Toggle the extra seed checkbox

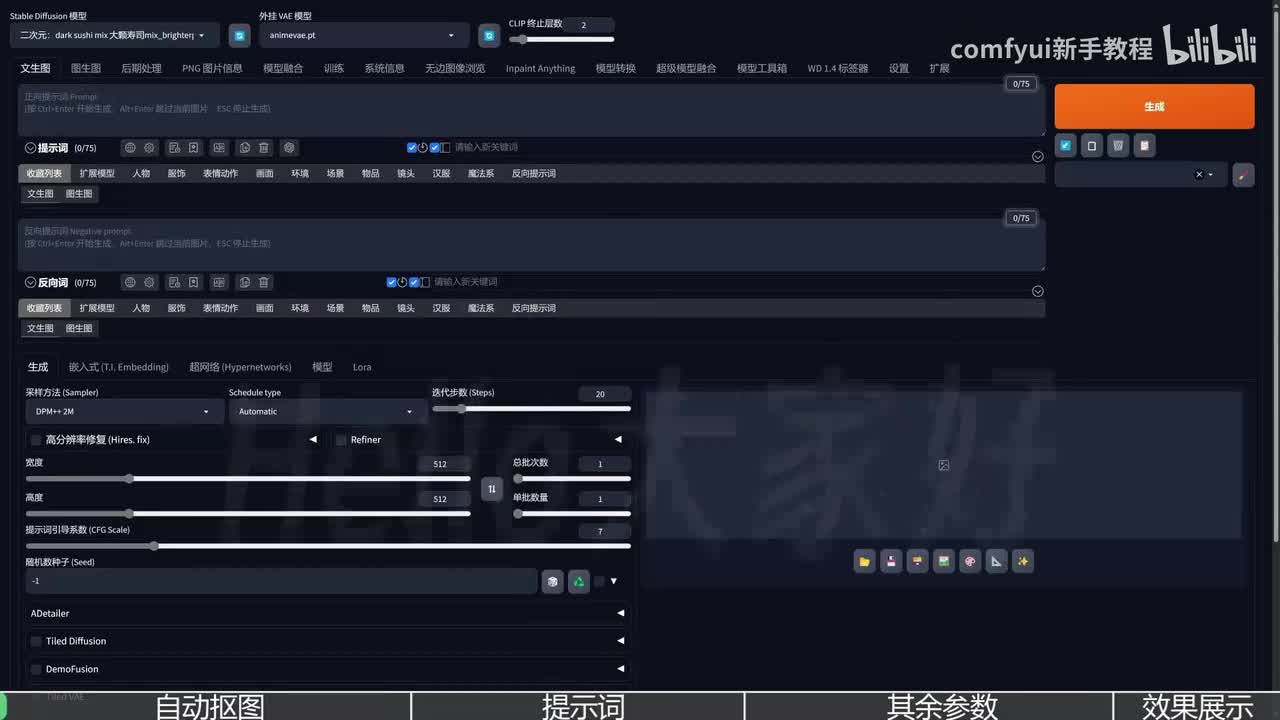coord(599,581)
